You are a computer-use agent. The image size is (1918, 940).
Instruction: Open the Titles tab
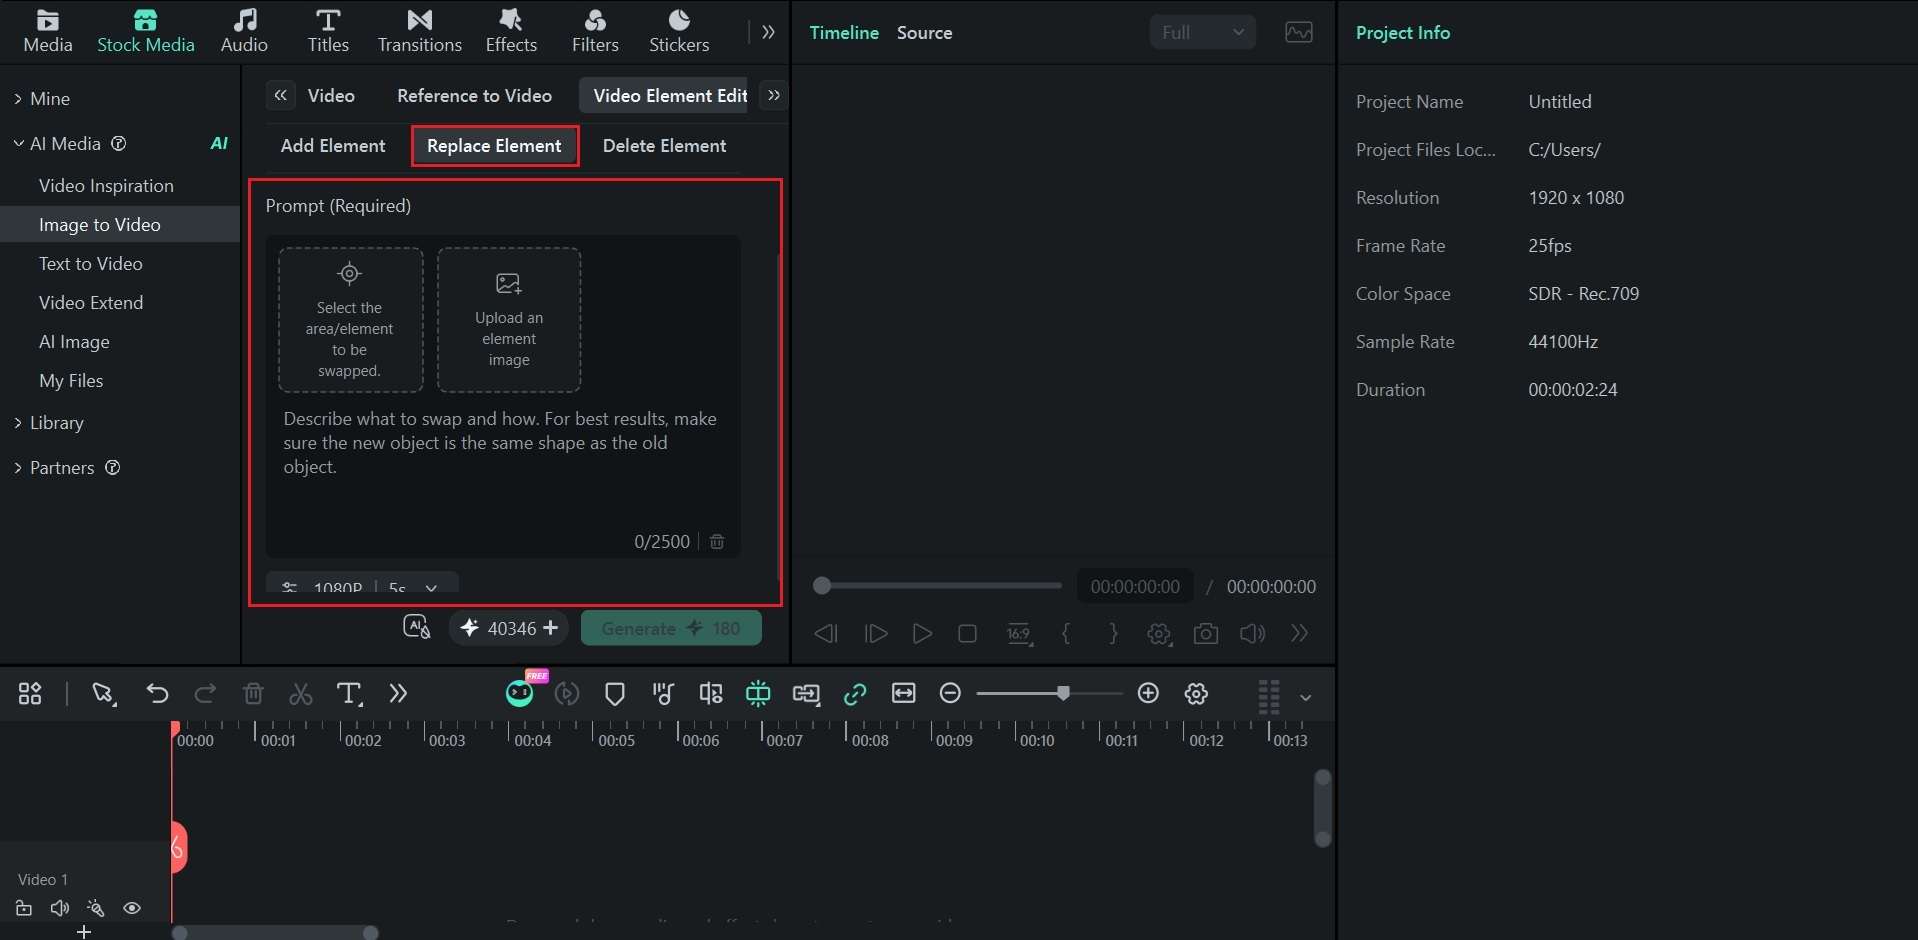pyautogui.click(x=328, y=31)
